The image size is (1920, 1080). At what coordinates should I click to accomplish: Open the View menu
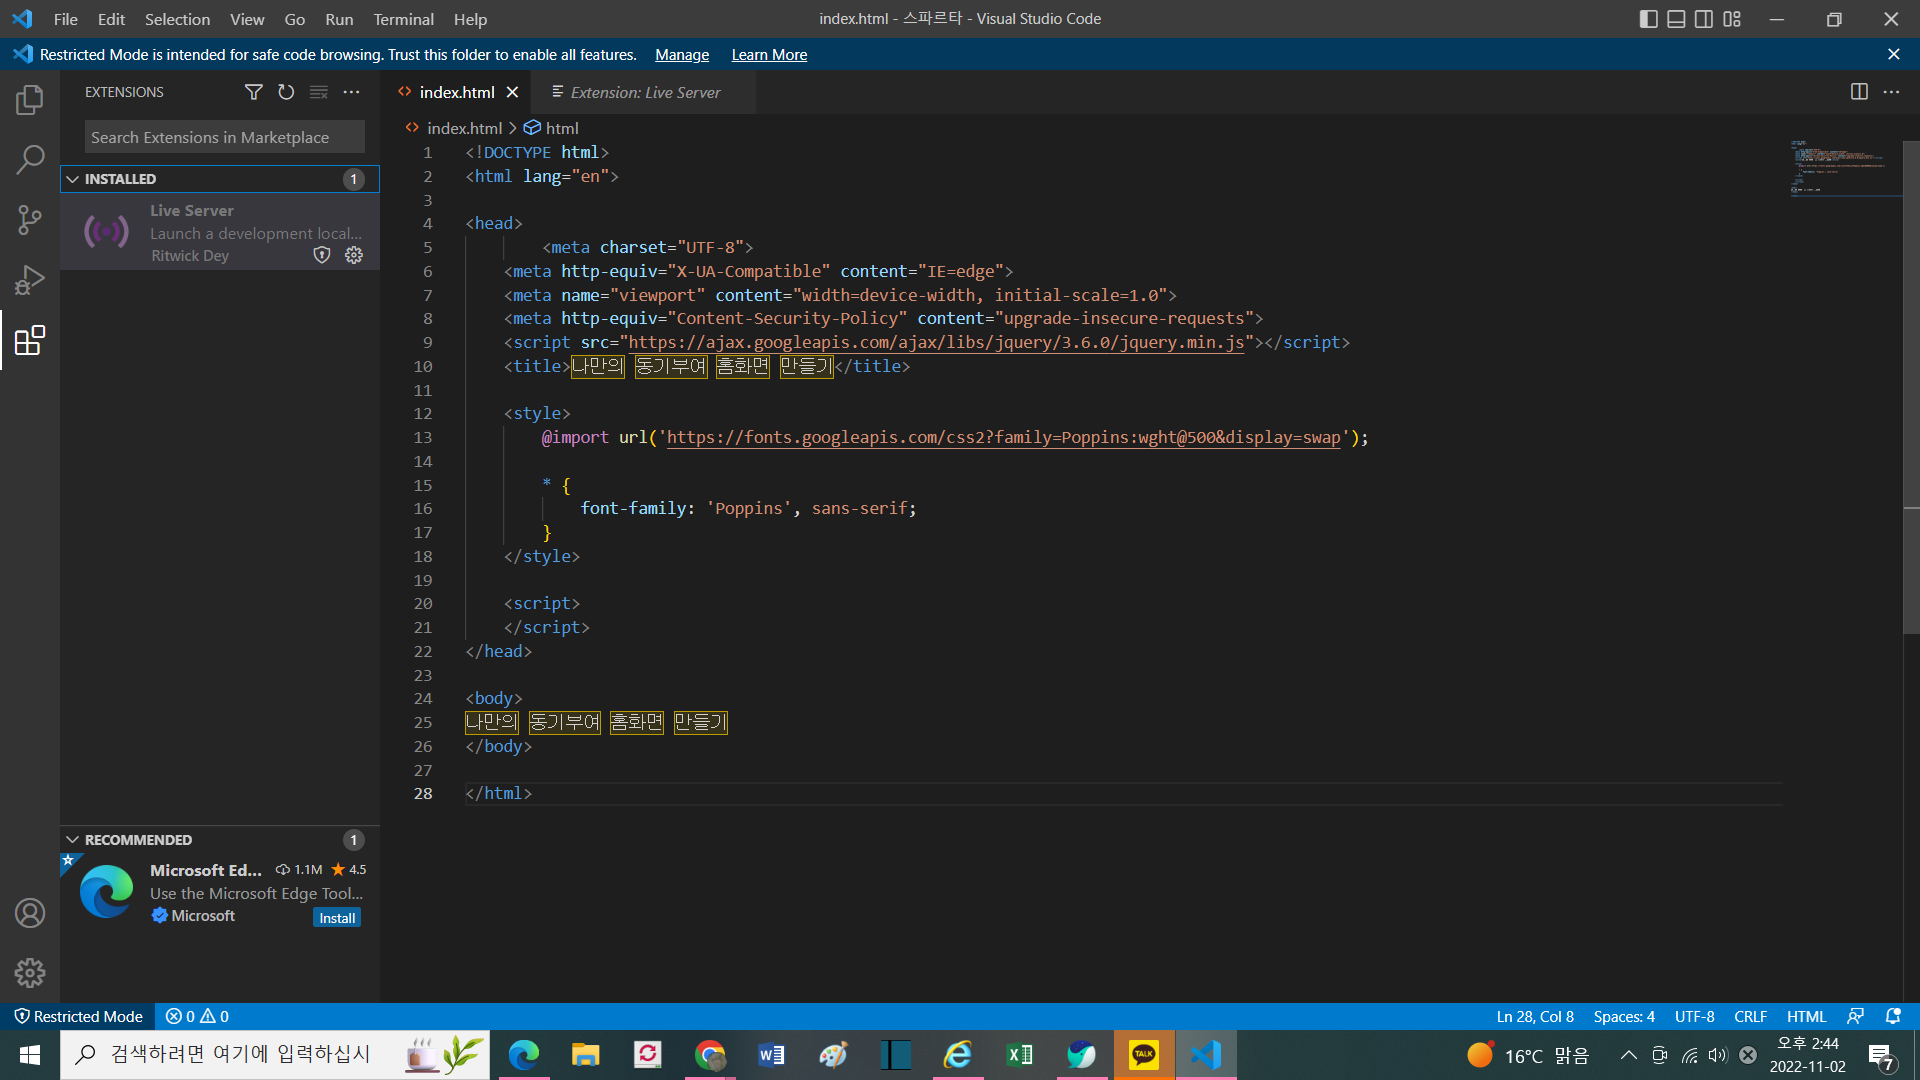(x=247, y=19)
